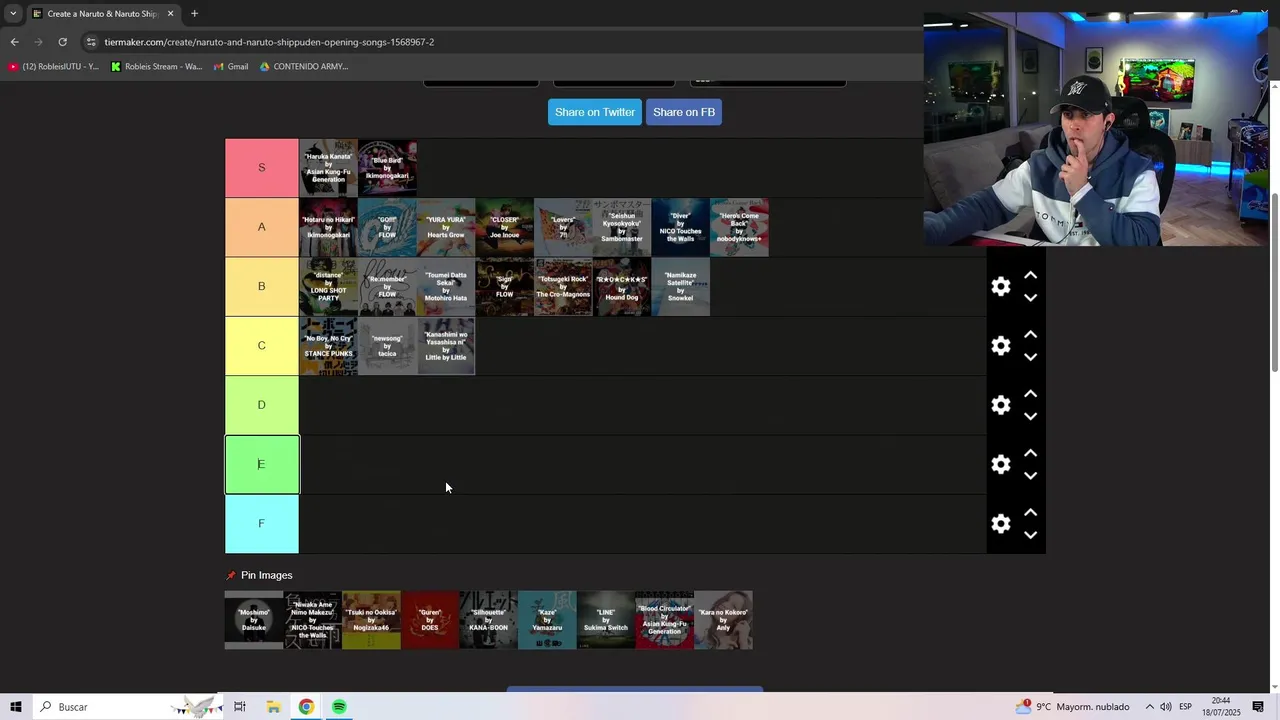
Task: Select No Boy, No Cry thumbnail
Action: coord(328,346)
